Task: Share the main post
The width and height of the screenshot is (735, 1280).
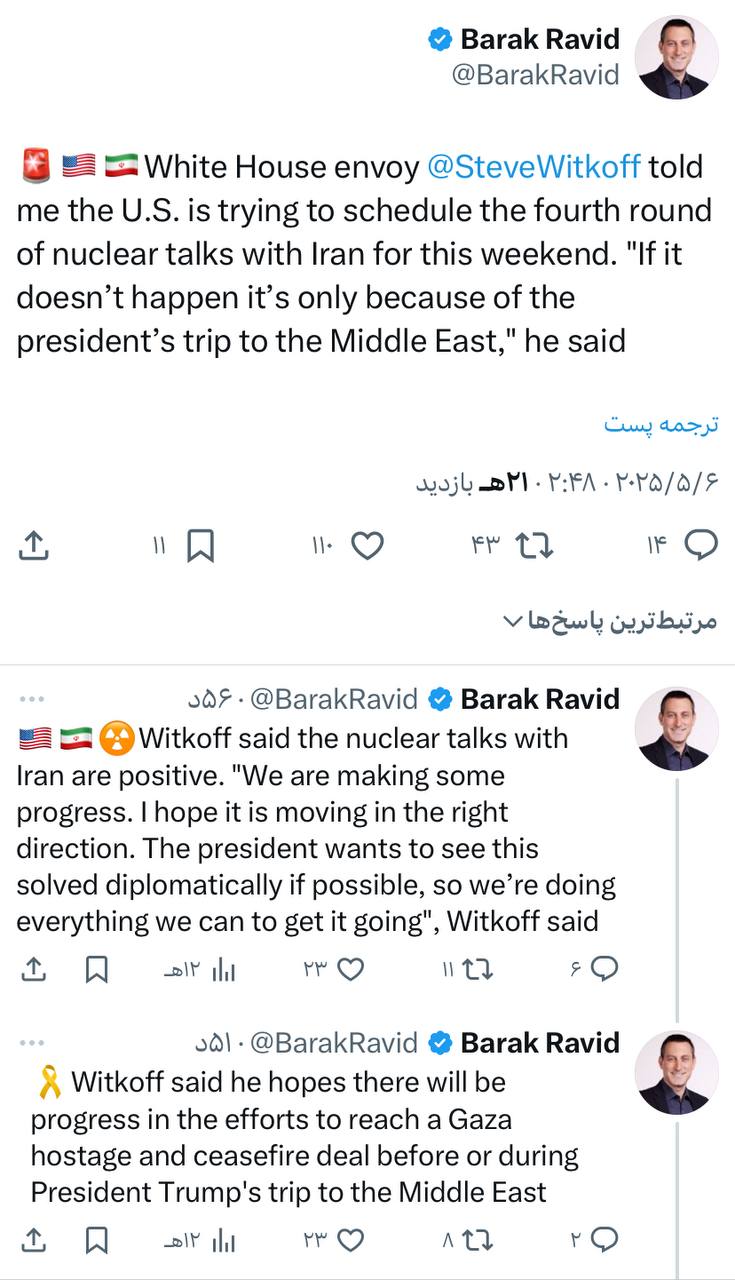Action: point(33,545)
